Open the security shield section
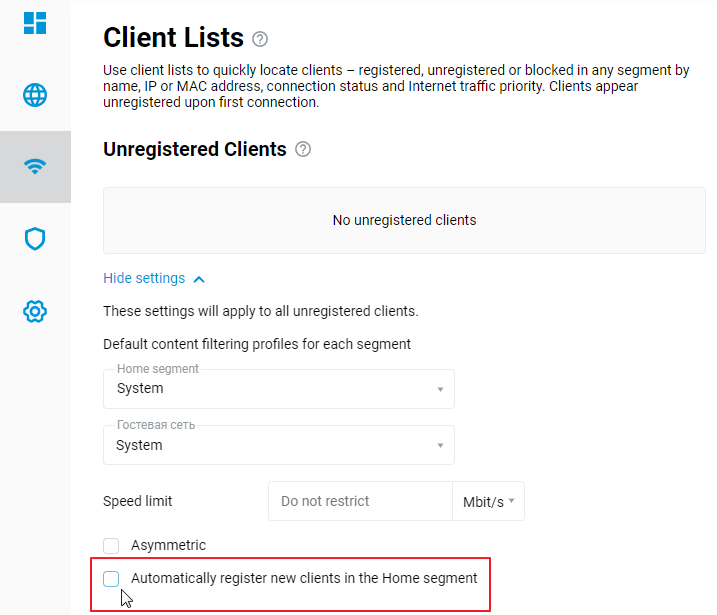Image resolution: width=717 pixels, height=615 pixels. (x=35, y=239)
